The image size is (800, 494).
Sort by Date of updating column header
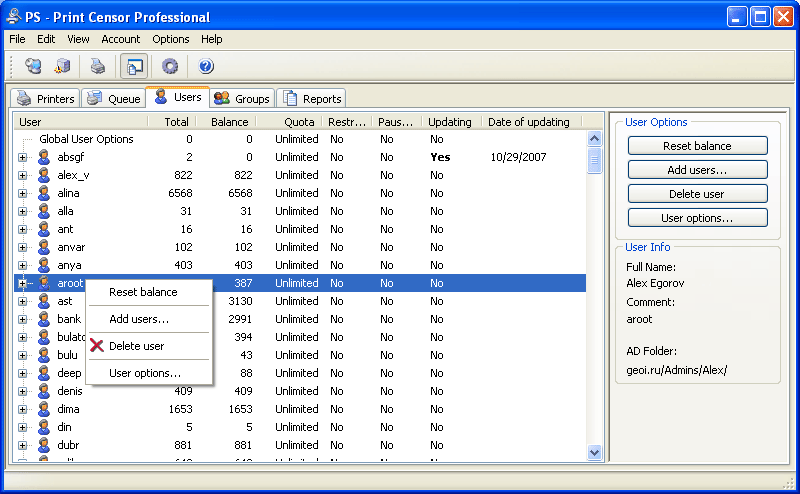pyautogui.click(x=532, y=122)
